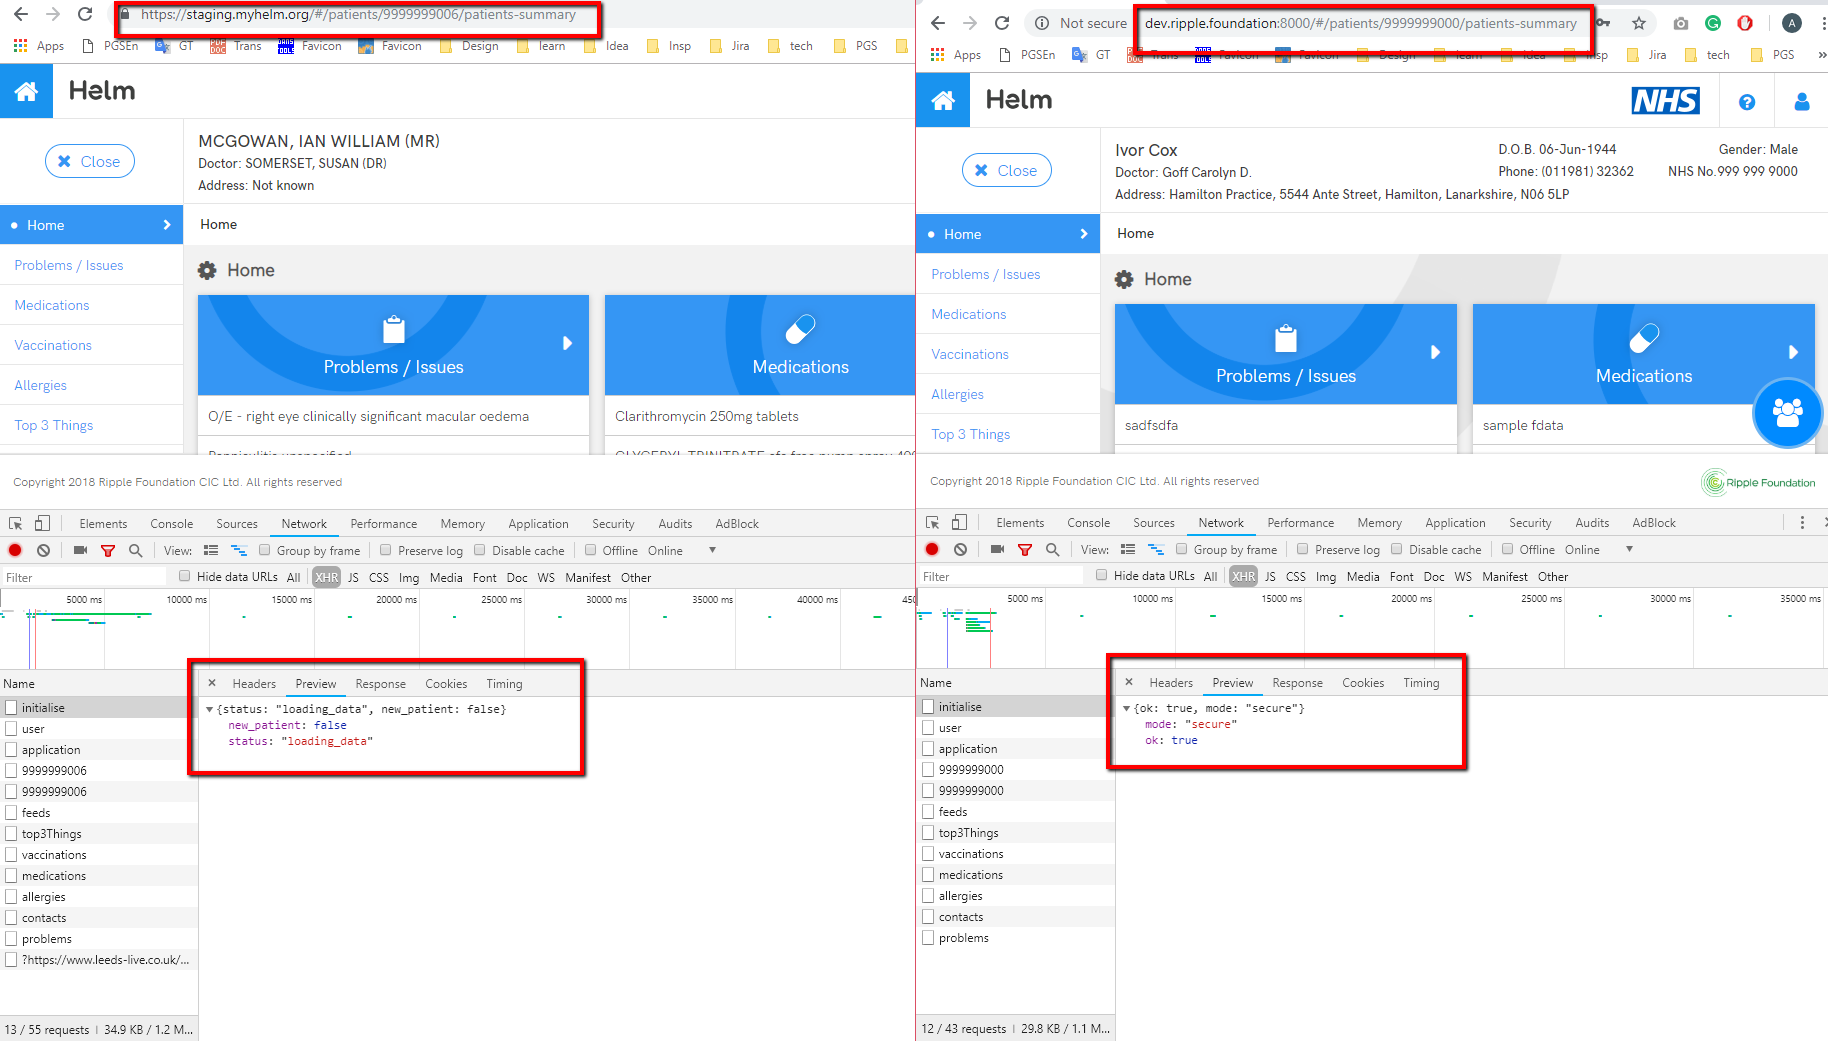Open the Online throttling dropdown

(712, 550)
